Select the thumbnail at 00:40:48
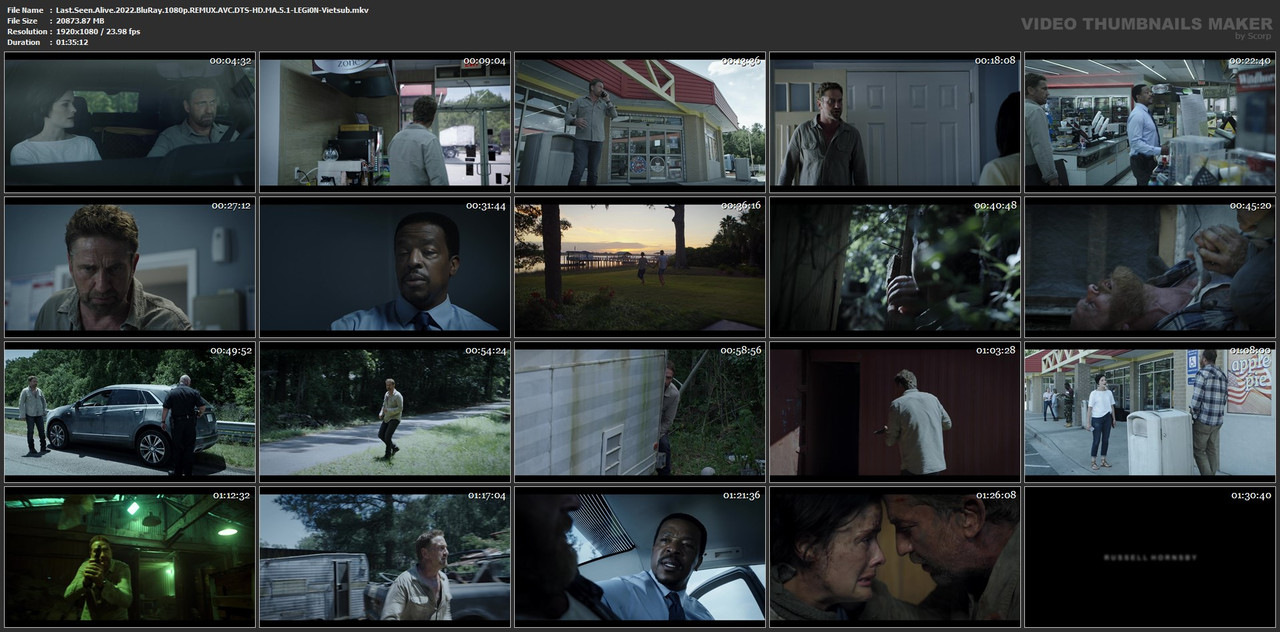The width and height of the screenshot is (1280, 632). pyautogui.click(x=895, y=267)
